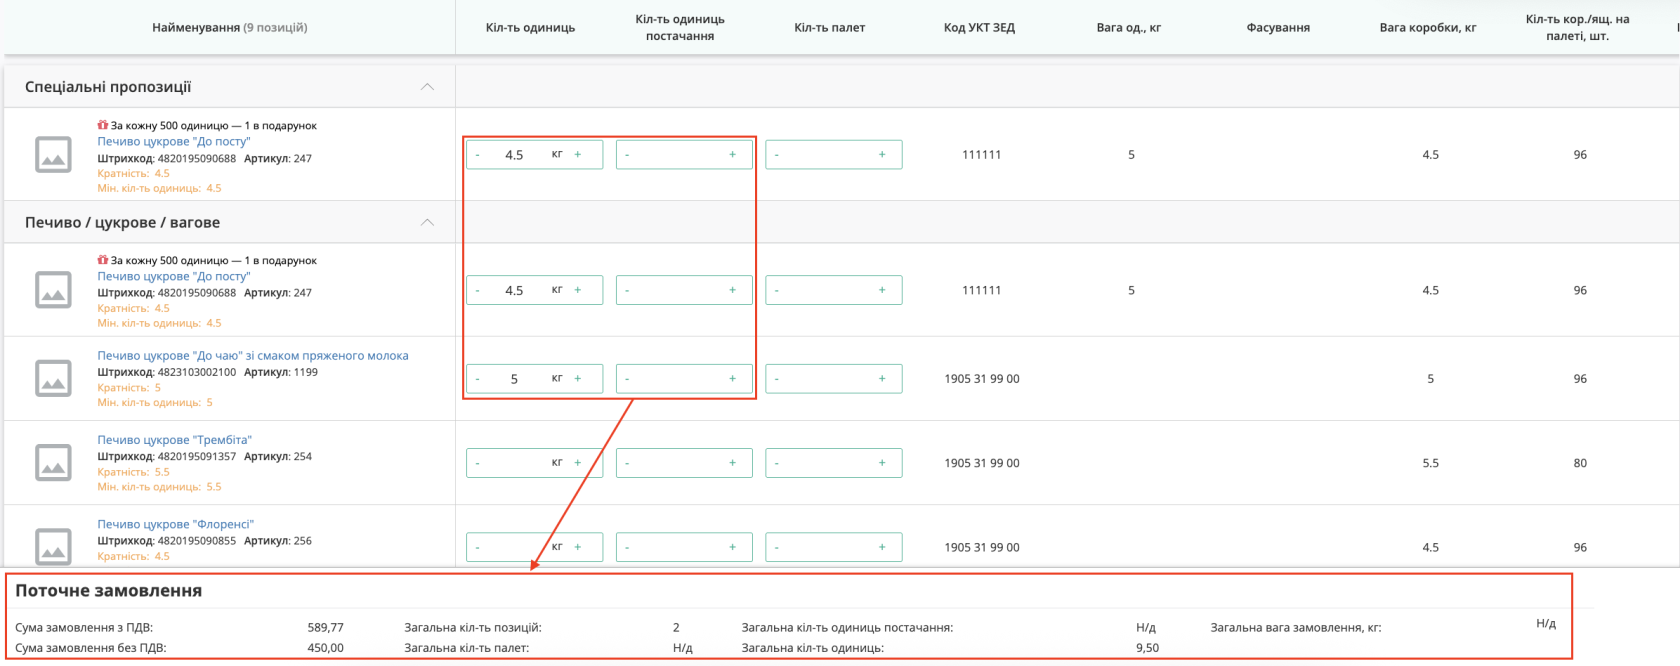Image resolution: width=1680 pixels, height=666 pixels.
Task: Increase unit quantity for "Флоренсі" cookies
Action: [578, 546]
